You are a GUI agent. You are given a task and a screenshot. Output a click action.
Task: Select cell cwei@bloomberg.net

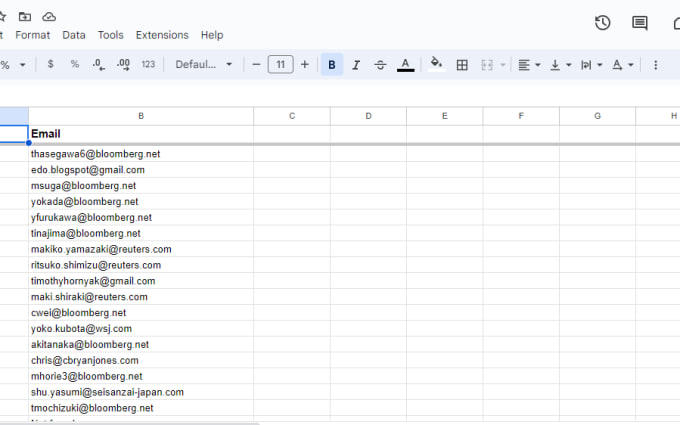141,313
